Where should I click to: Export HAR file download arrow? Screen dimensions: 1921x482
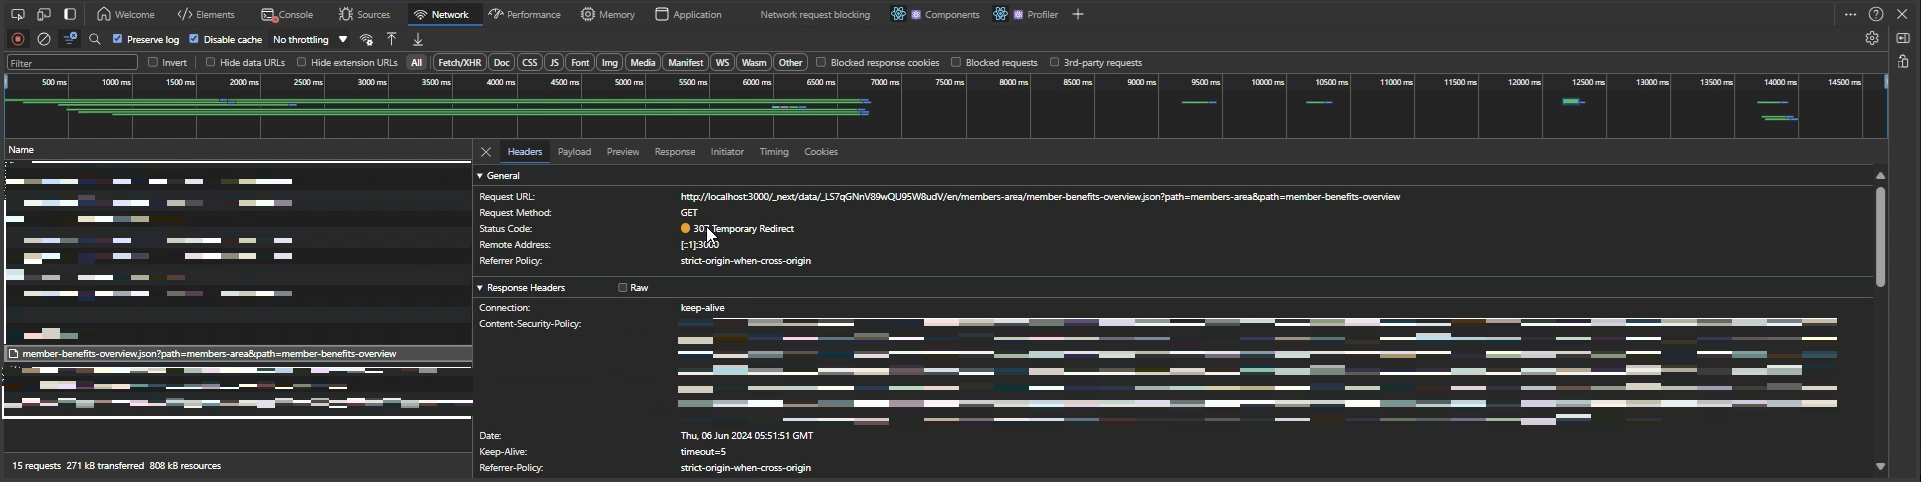pyautogui.click(x=418, y=39)
